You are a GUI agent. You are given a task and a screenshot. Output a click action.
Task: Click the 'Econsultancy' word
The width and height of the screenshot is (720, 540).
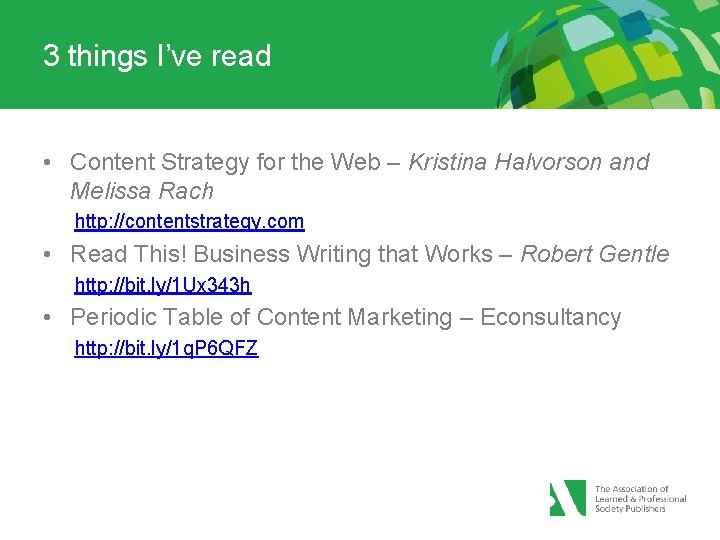click(x=551, y=317)
